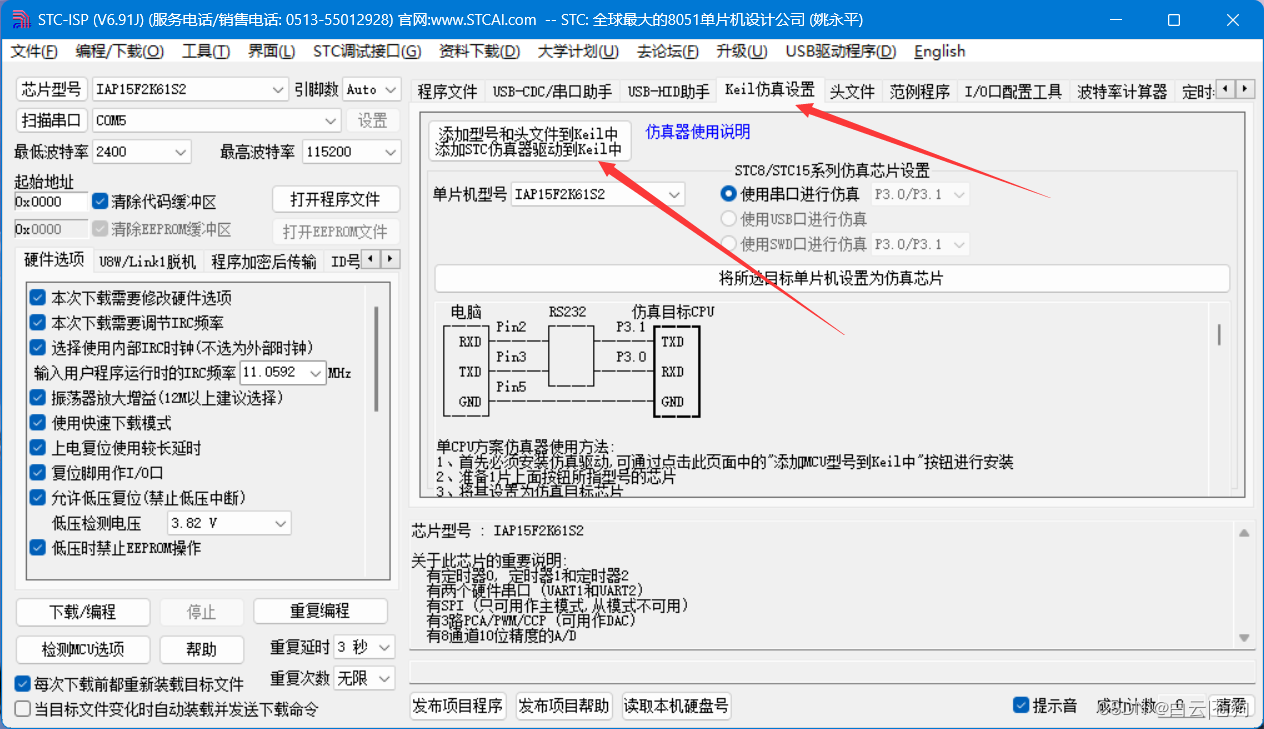Select 使用USB口进行仿真 radio button
Viewport: 1264px width, 729px height.
[x=728, y=219]
